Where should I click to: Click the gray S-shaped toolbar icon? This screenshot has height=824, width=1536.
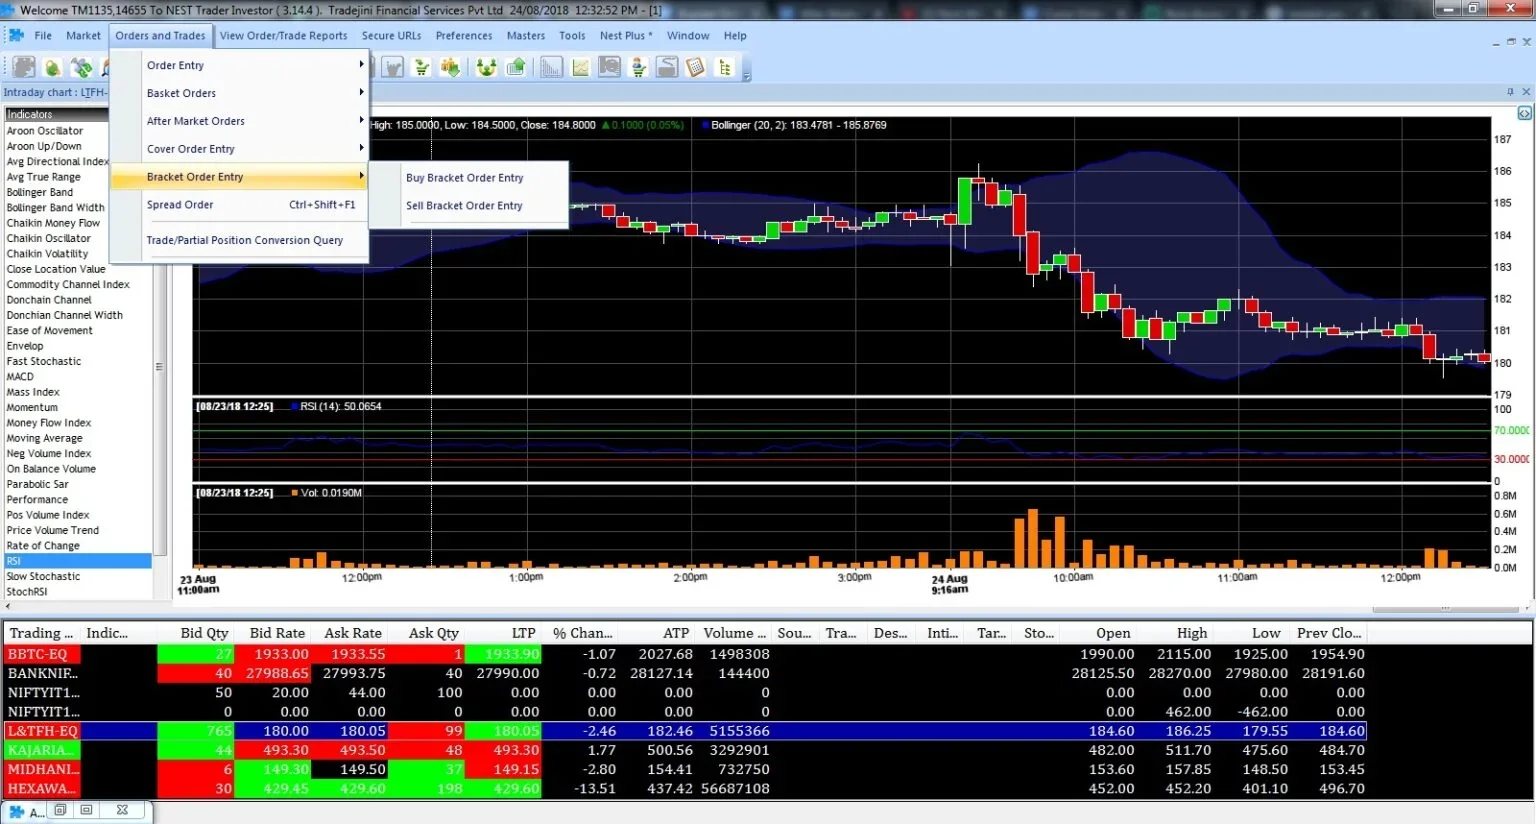pyautogui.click(x=667, y=67)
